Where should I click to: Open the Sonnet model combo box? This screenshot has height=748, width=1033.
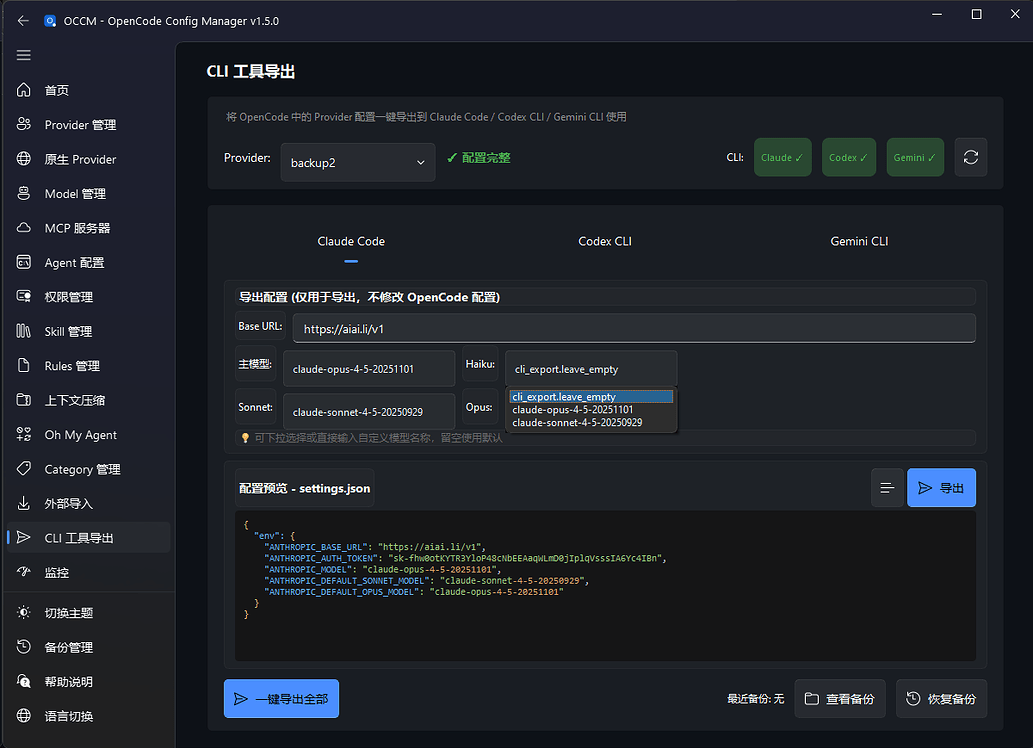click(x=369, y=411)
